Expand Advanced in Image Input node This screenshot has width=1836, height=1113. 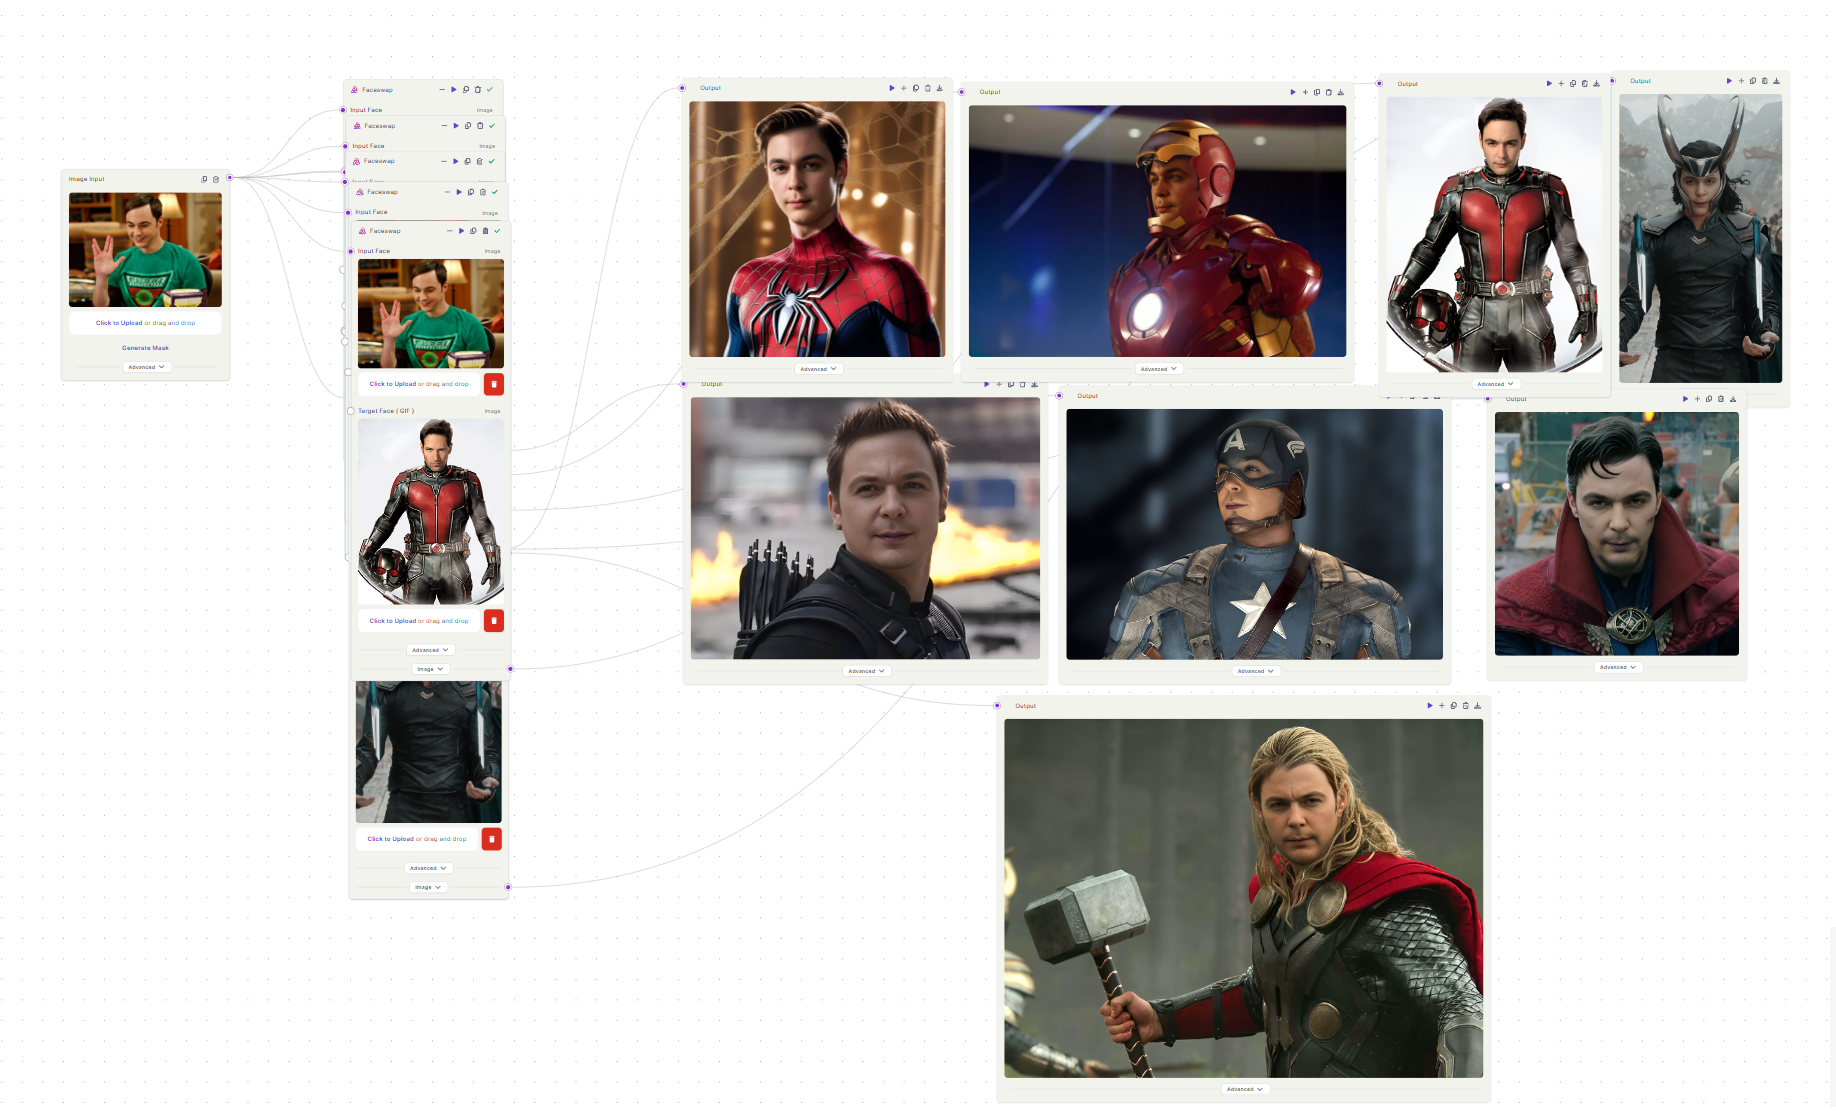pyautogui.click(x=146, y=367)
